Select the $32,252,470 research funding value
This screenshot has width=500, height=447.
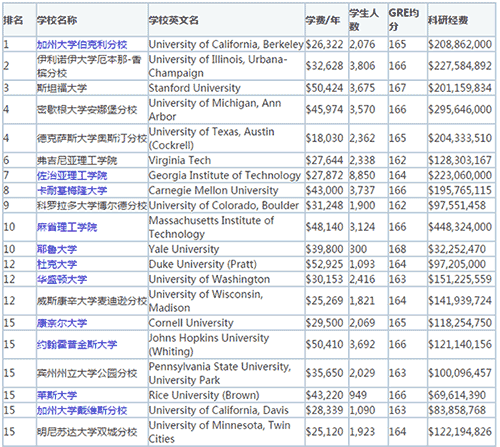457,249
